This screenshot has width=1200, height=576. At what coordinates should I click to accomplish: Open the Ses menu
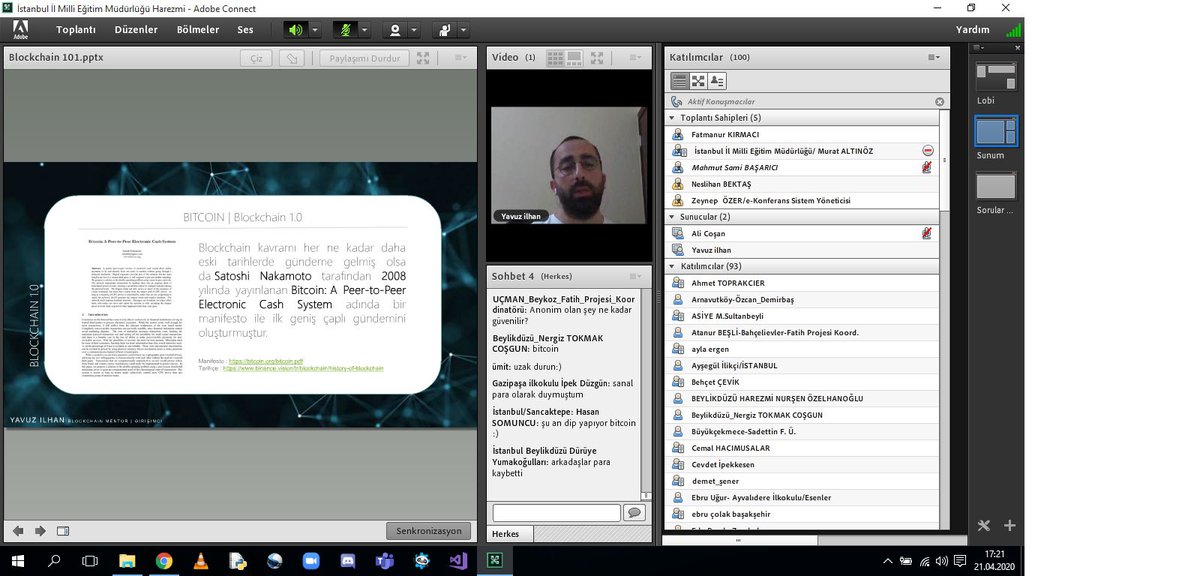pos(245,30)
